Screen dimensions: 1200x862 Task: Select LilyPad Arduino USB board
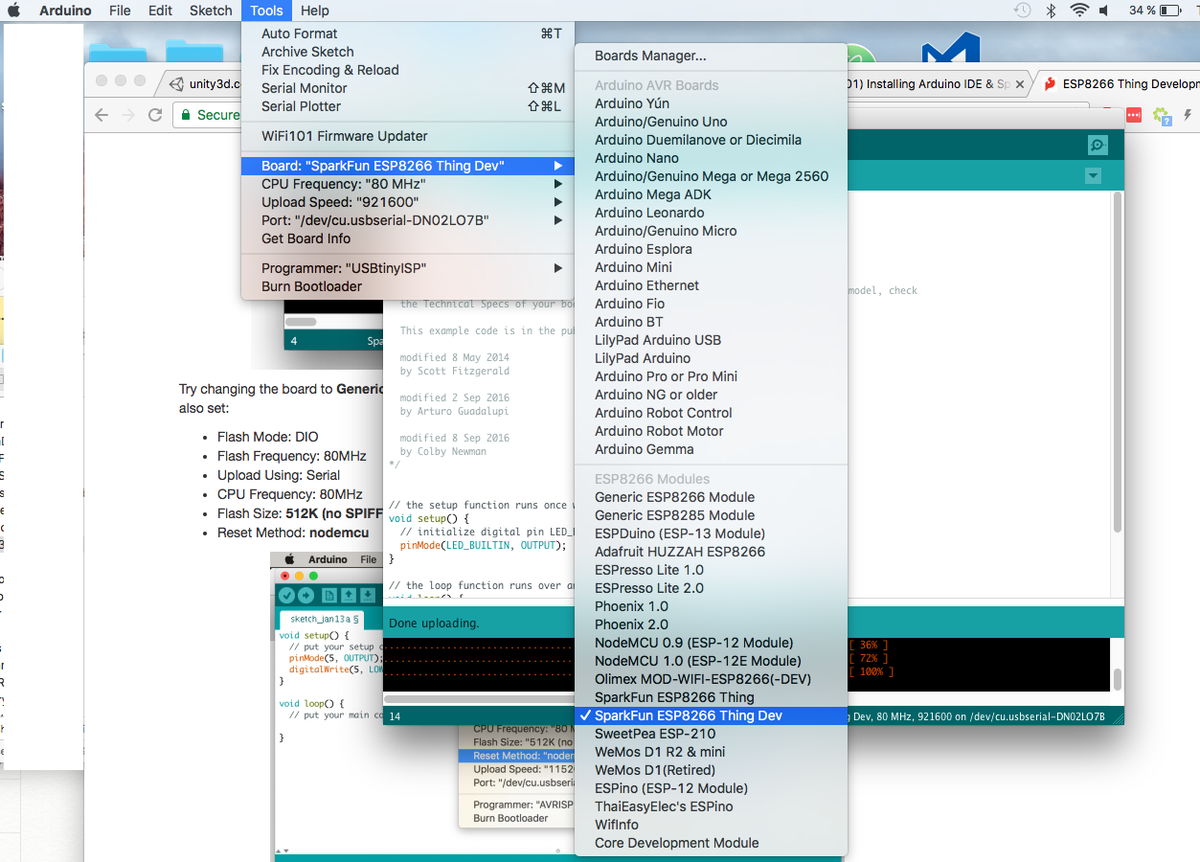711,340
